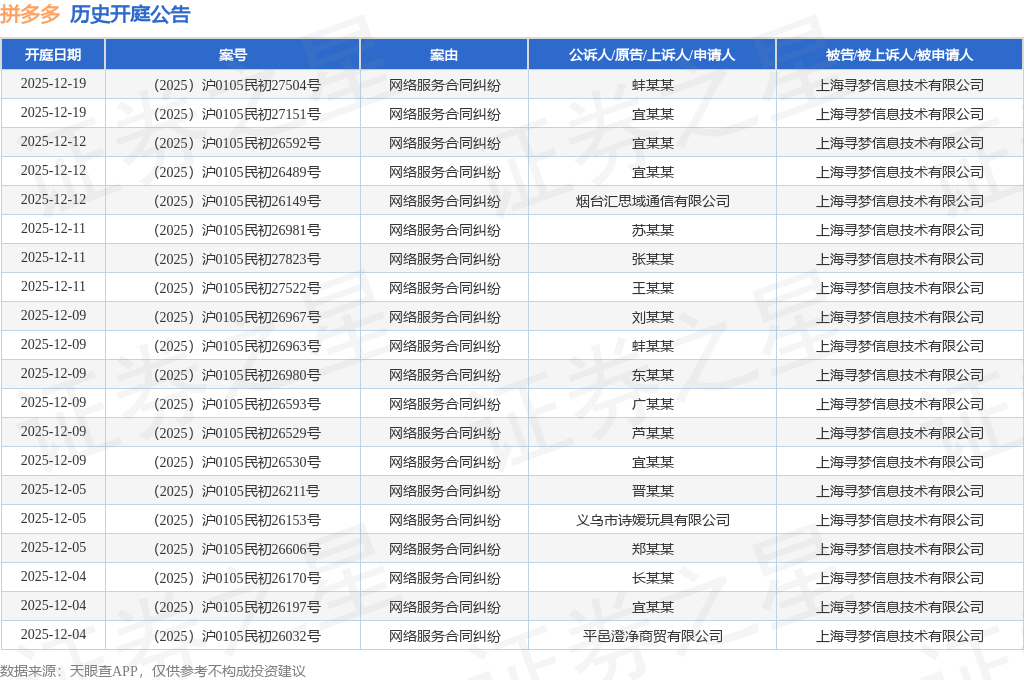This screenshot has width=1024, height=680.
Task: Click date 2025-12-12 in the 26149号 row
Action: click(x=53, y=200)
